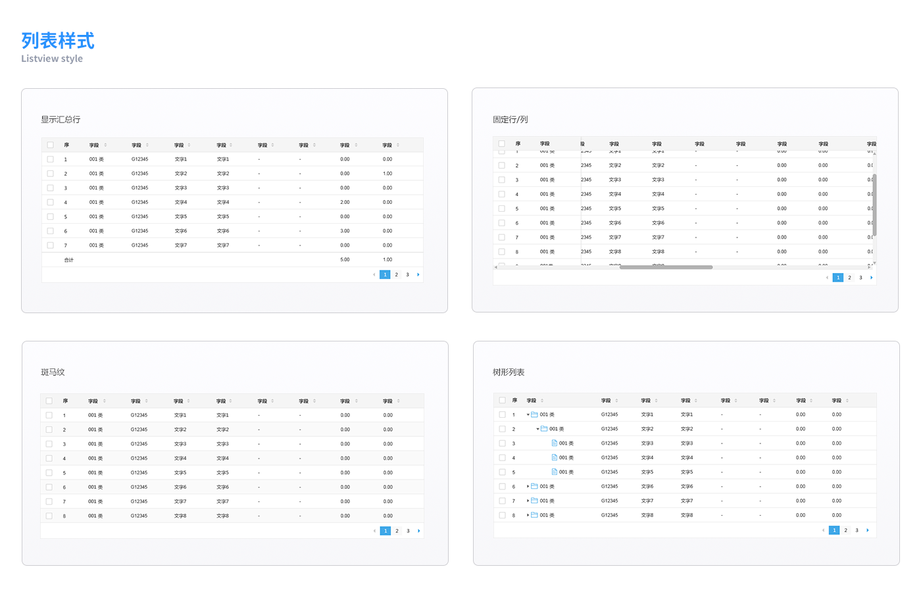Click folder icon in row 7 of 树形列表
923x600 pixels.
pyautogui.click(x=534, y=500)
